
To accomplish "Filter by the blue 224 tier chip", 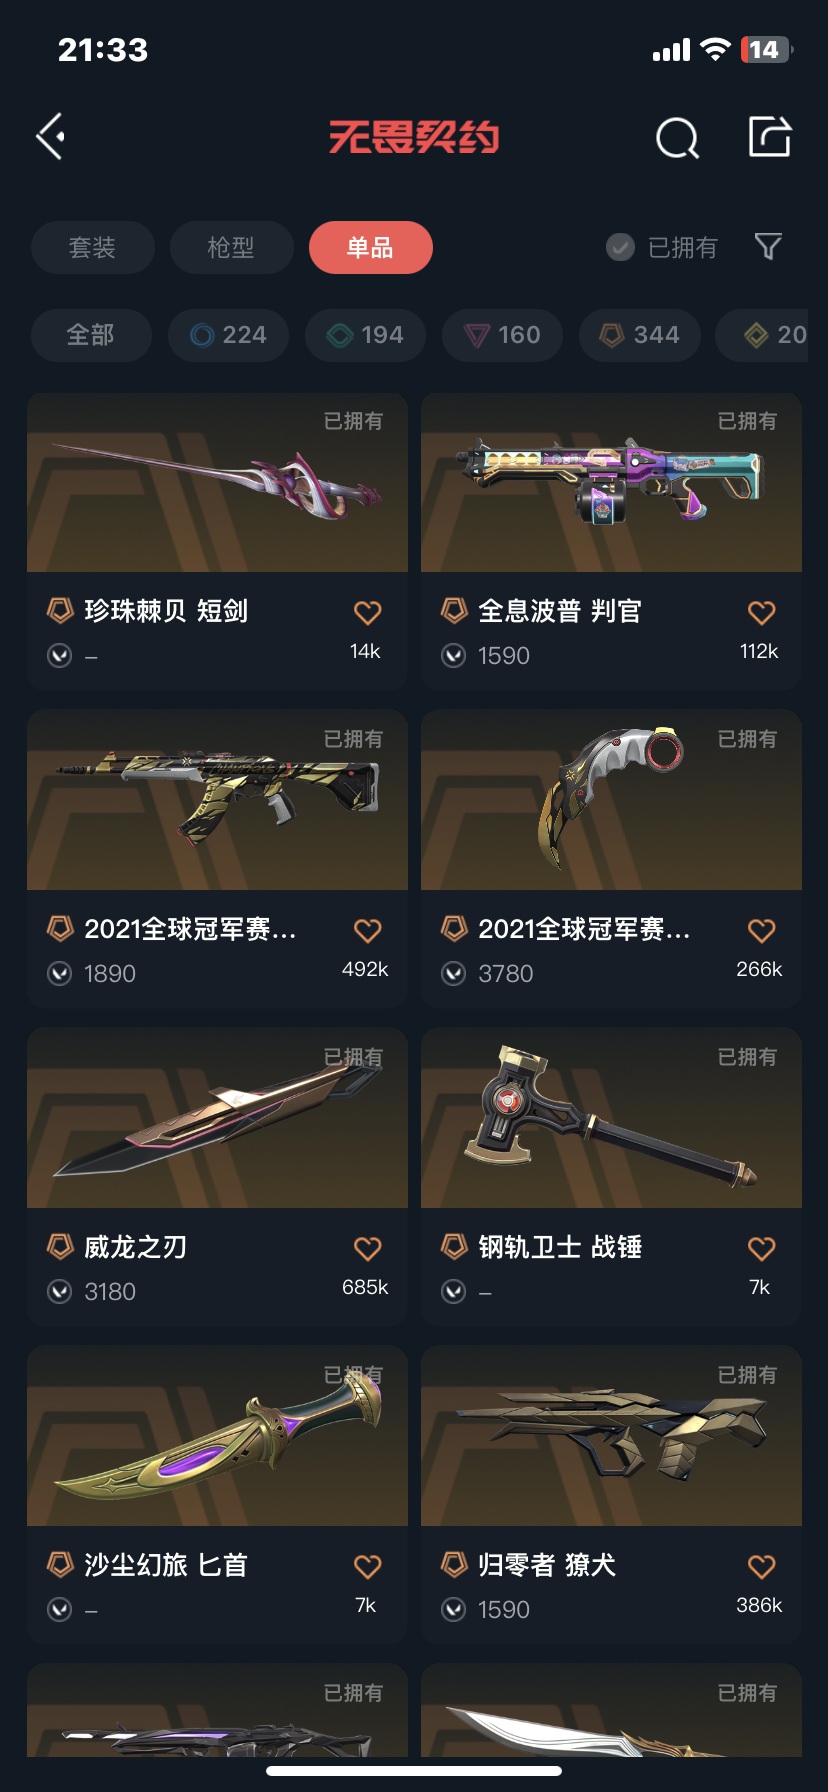I will (228, 335).
